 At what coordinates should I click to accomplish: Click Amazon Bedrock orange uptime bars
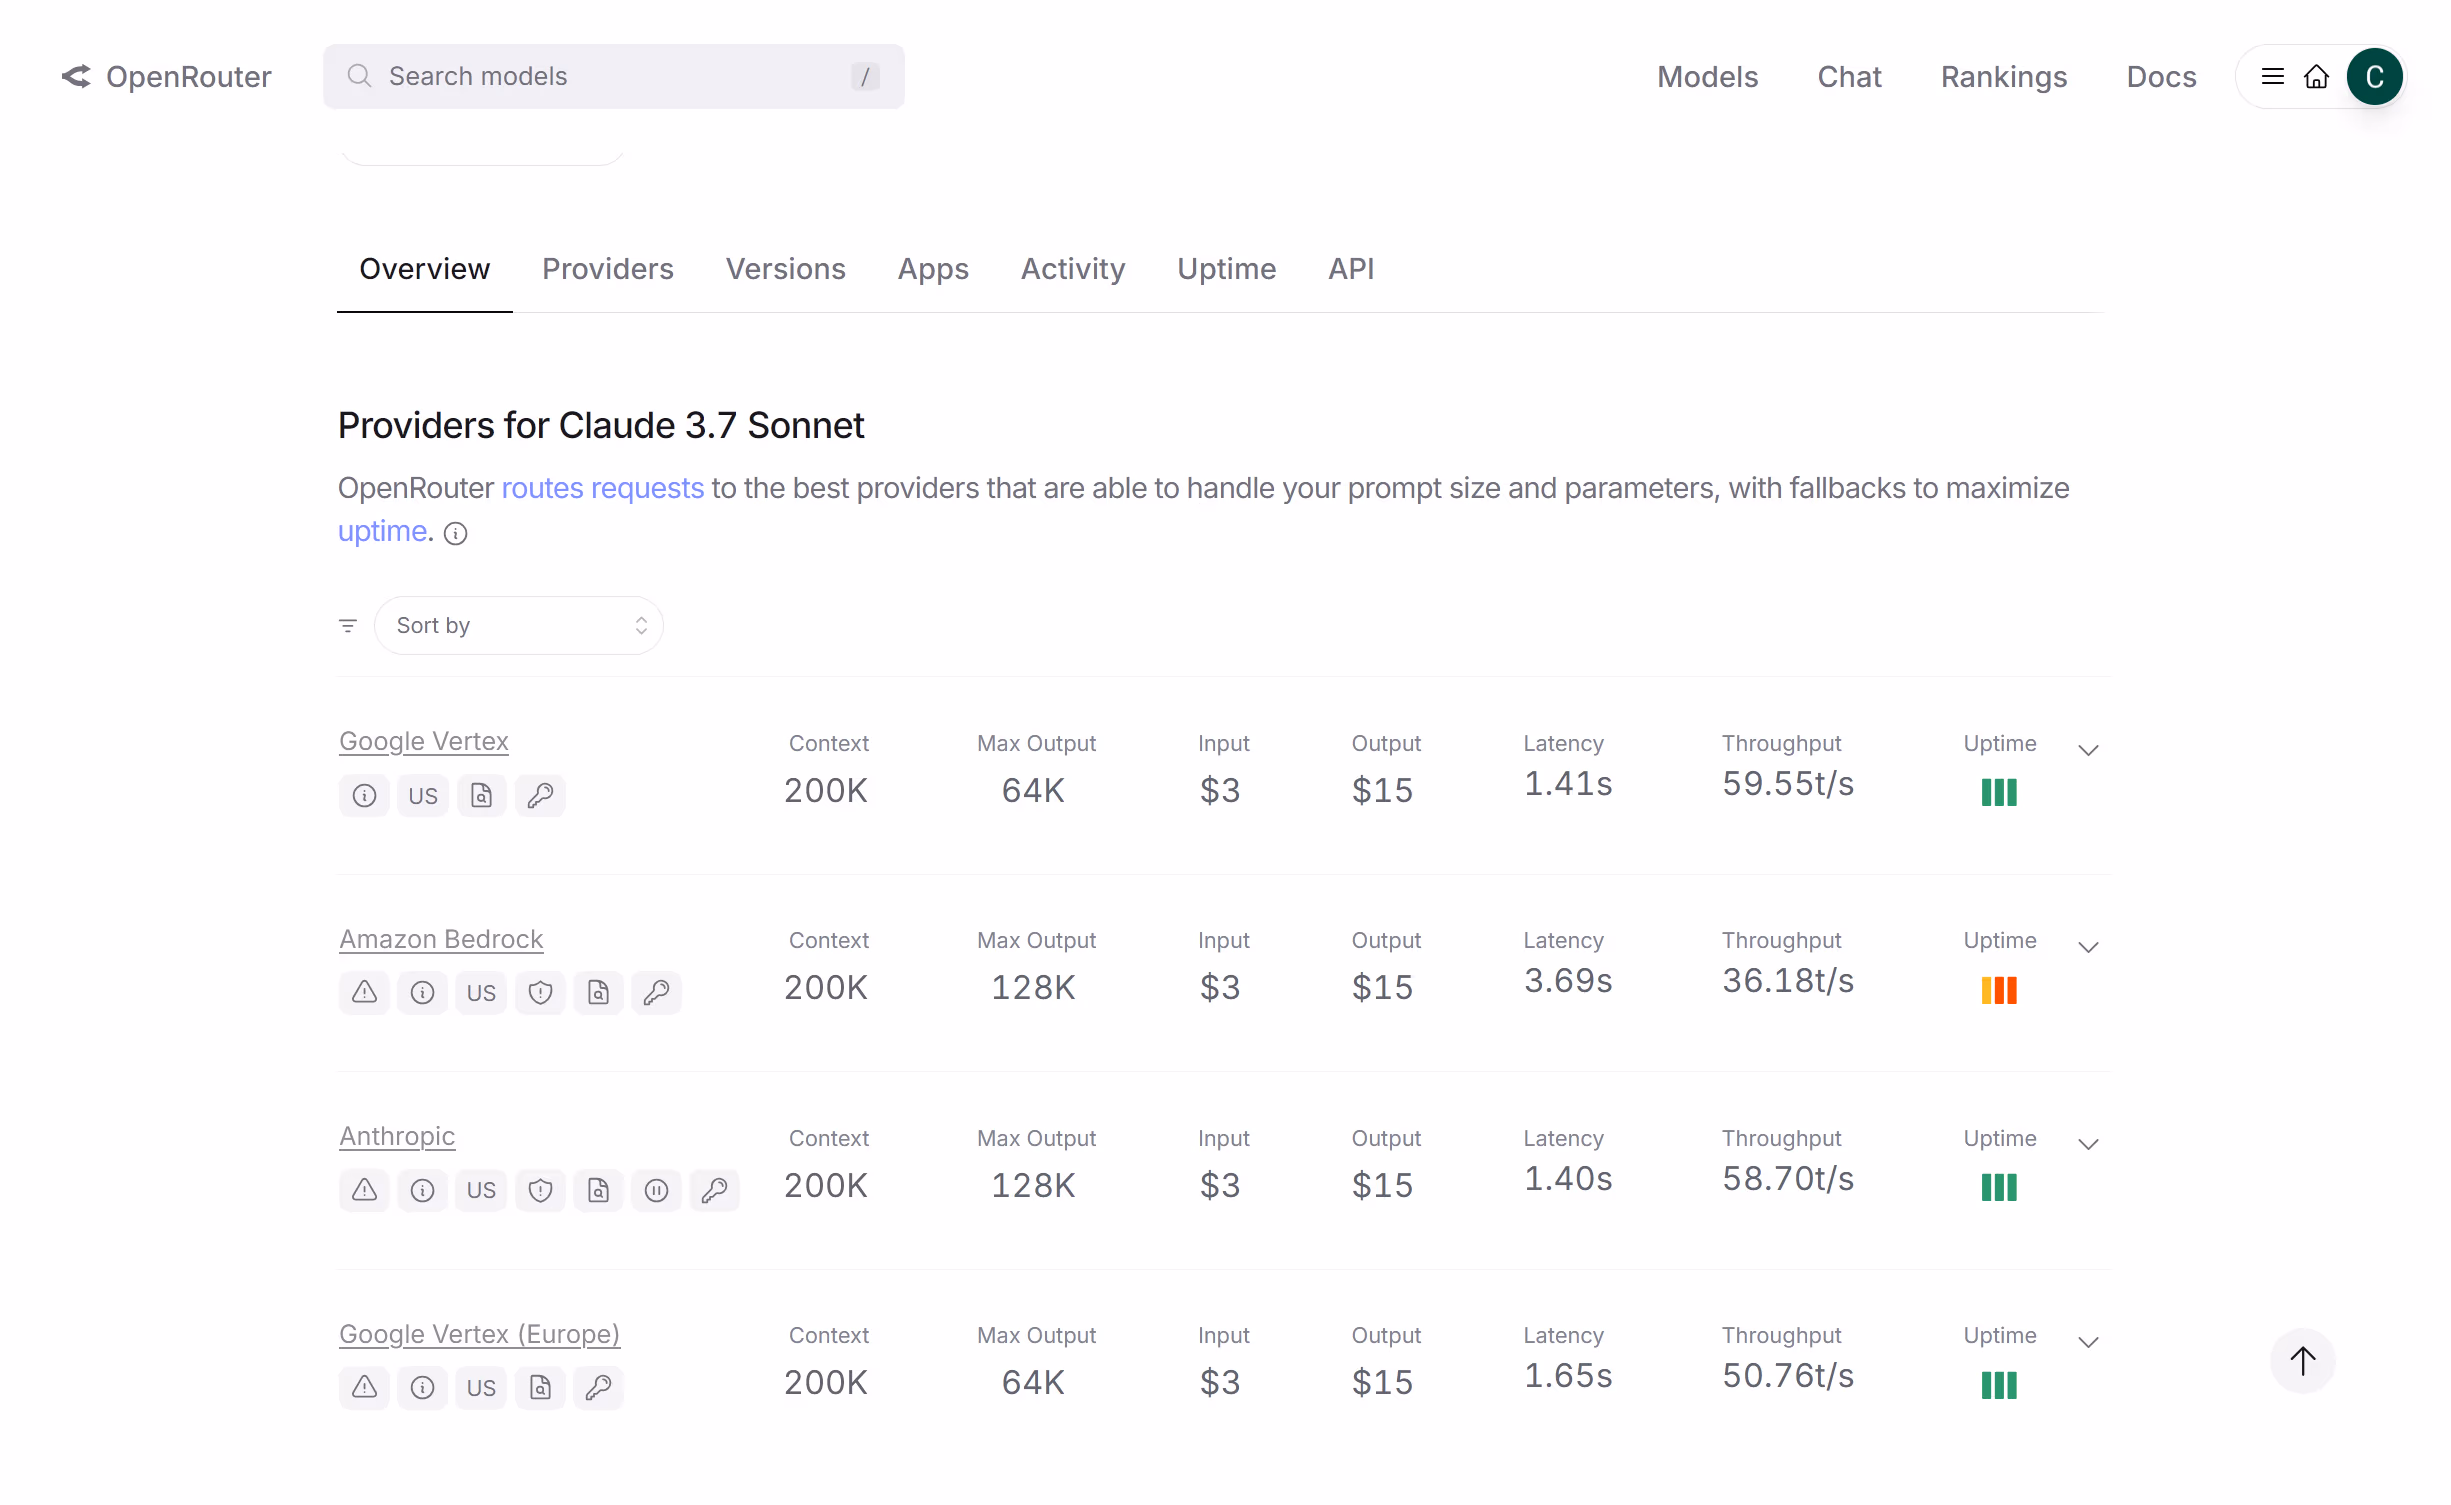pos(1998,990)
